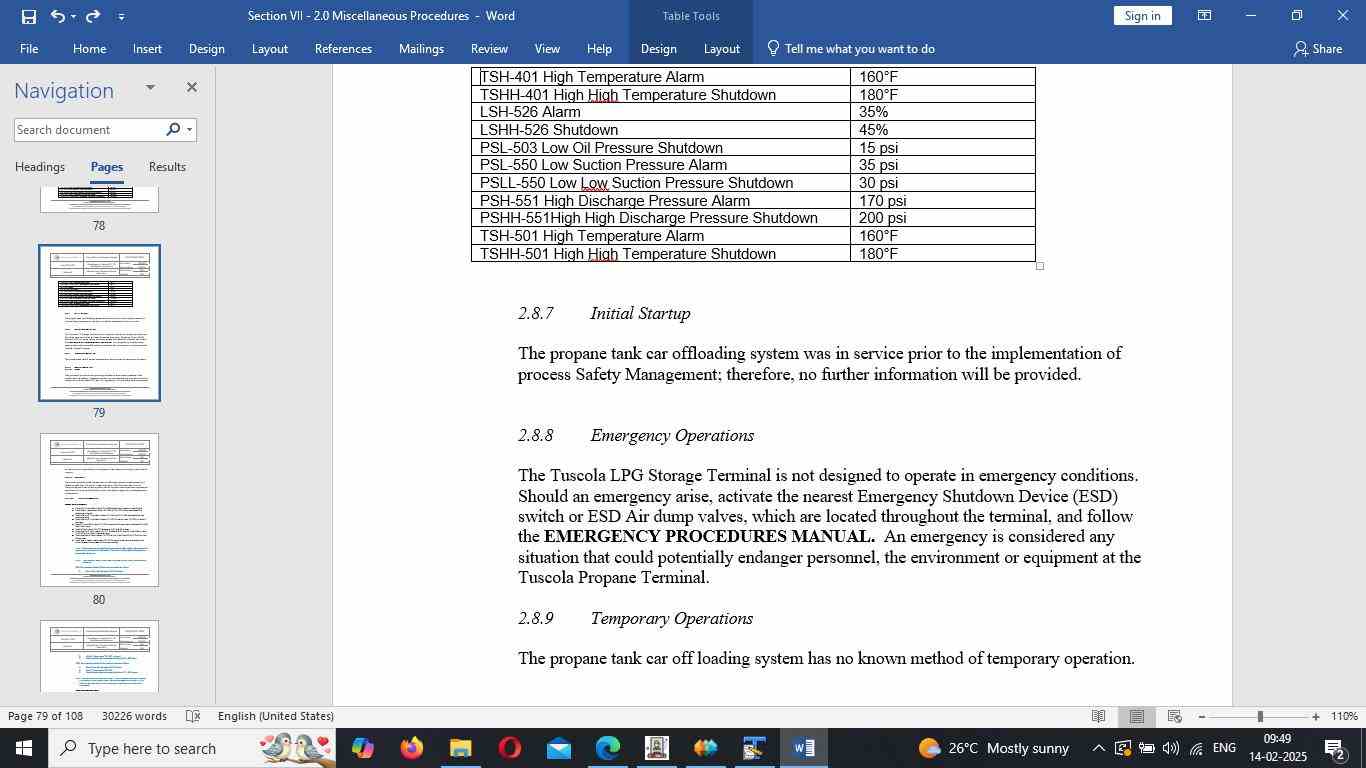
Task: Switch to Headings tab in Navigation
Action: [x=40, y=167]
